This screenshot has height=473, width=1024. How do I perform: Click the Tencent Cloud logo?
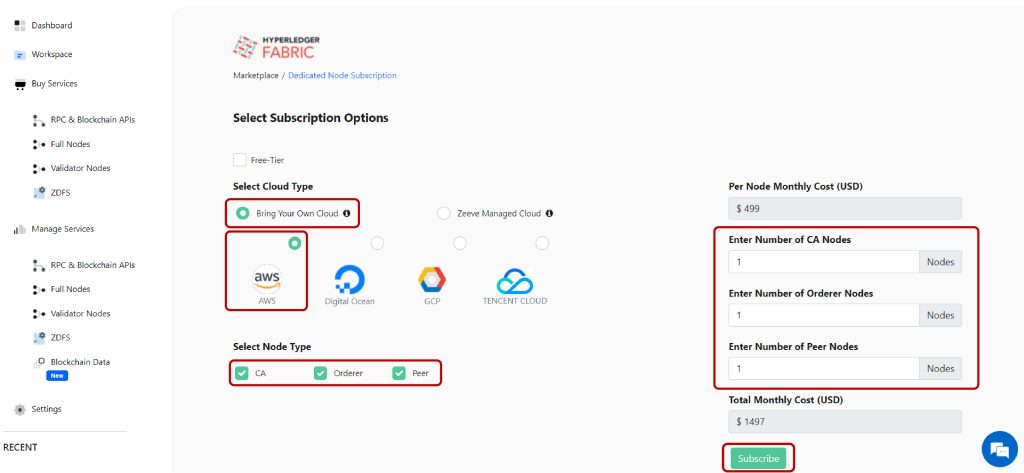coord(515,281)
